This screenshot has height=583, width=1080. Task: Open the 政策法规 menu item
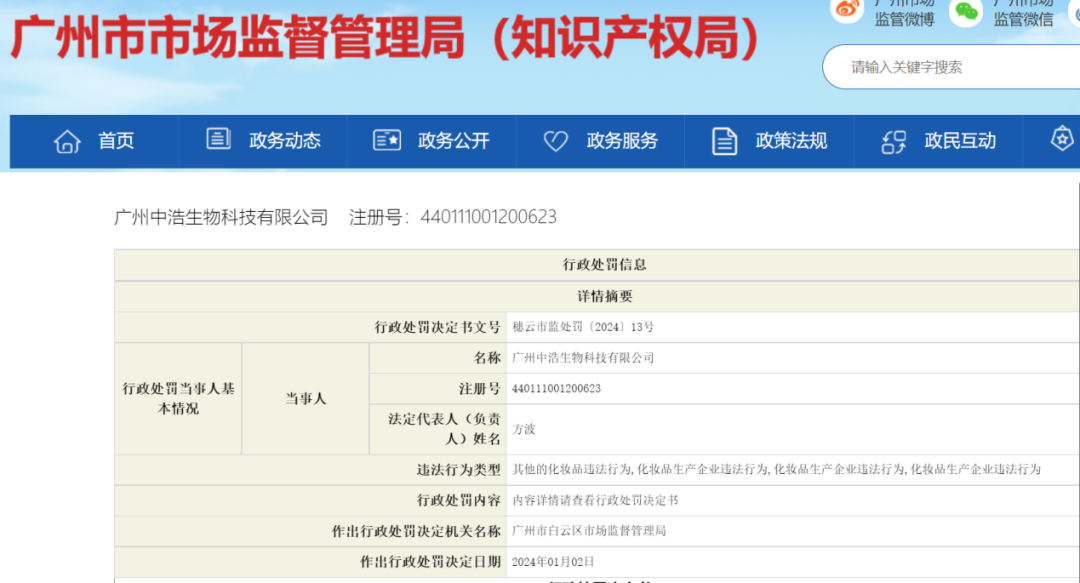click(791, 141)
